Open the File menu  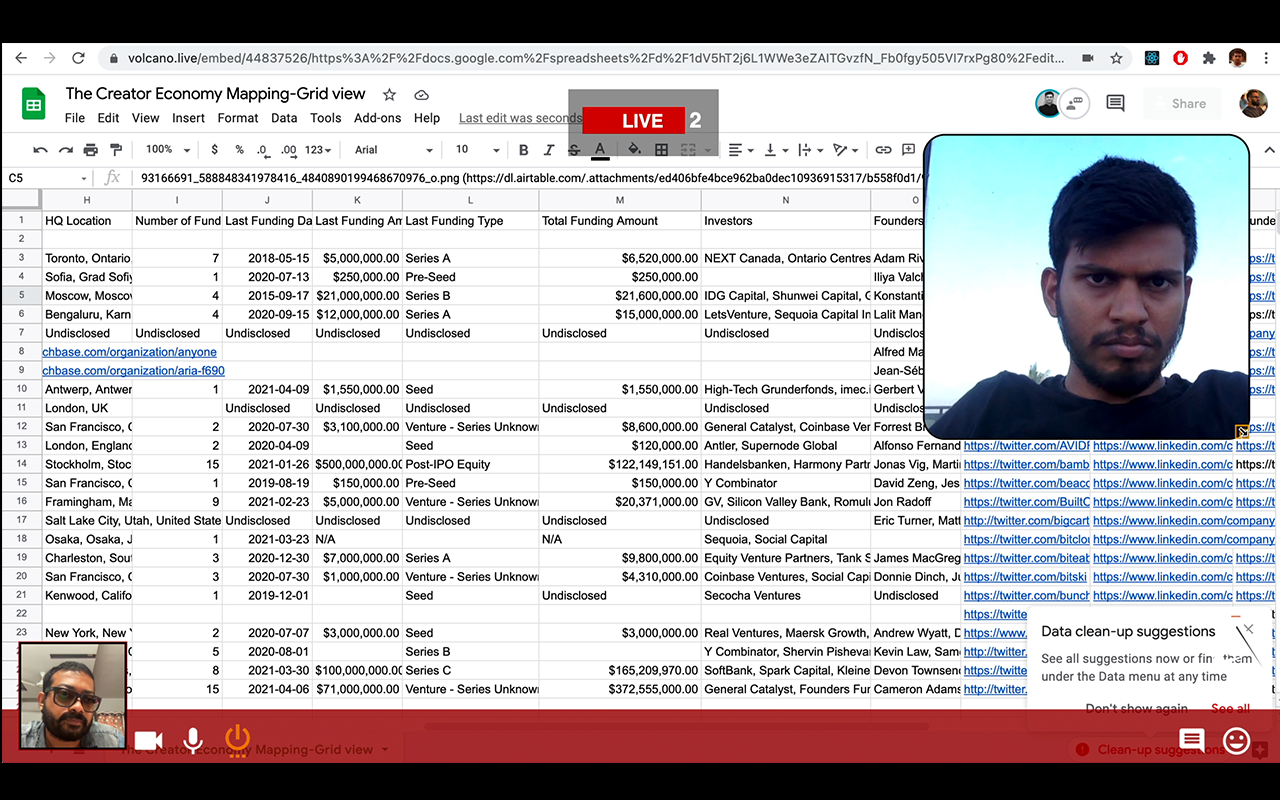(75, 118)
